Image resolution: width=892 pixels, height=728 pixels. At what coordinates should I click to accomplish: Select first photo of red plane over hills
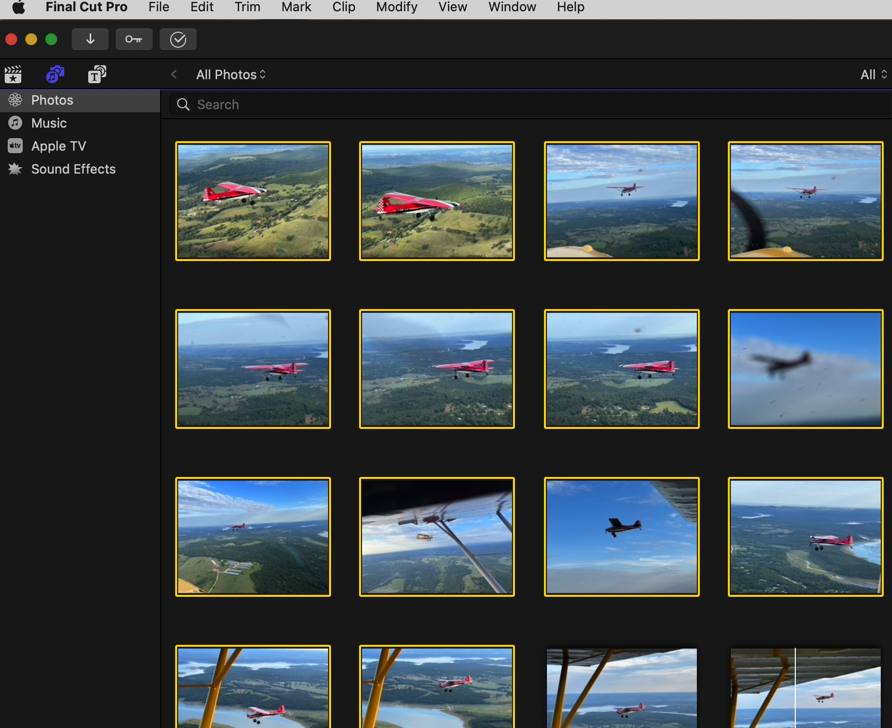click(253, 201)
